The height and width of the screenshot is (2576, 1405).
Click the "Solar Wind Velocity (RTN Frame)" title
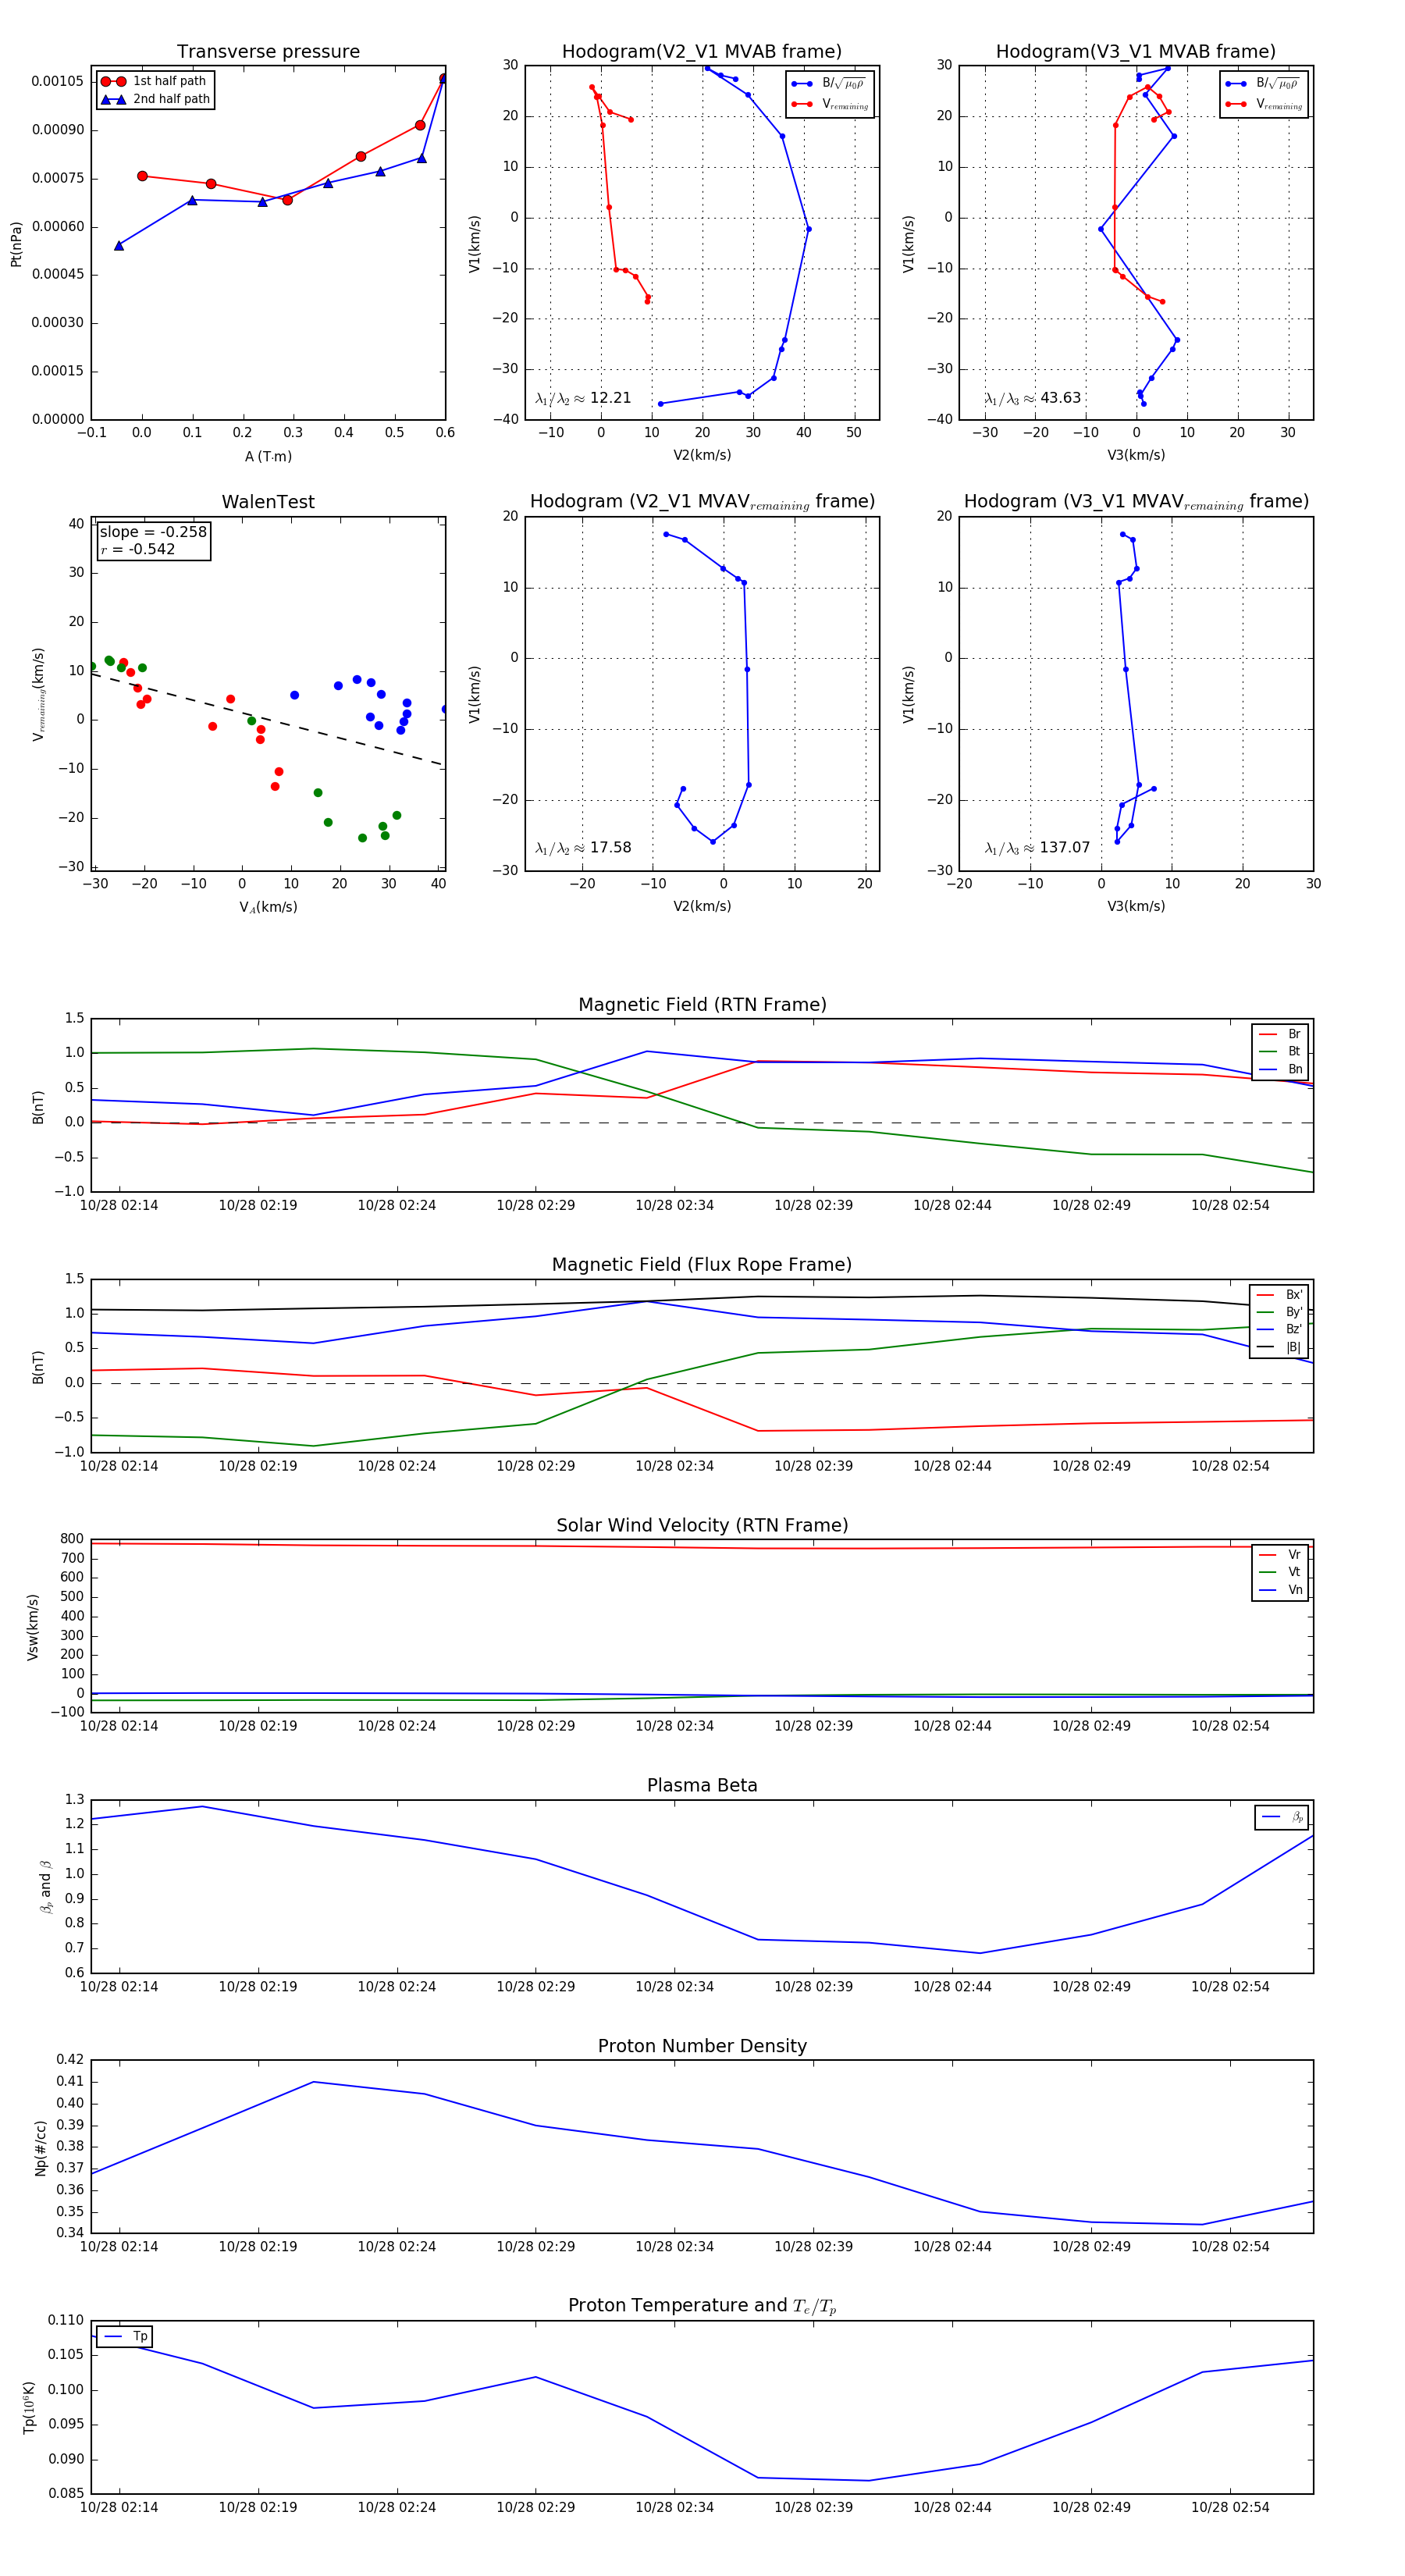[x=702, y=1525]
